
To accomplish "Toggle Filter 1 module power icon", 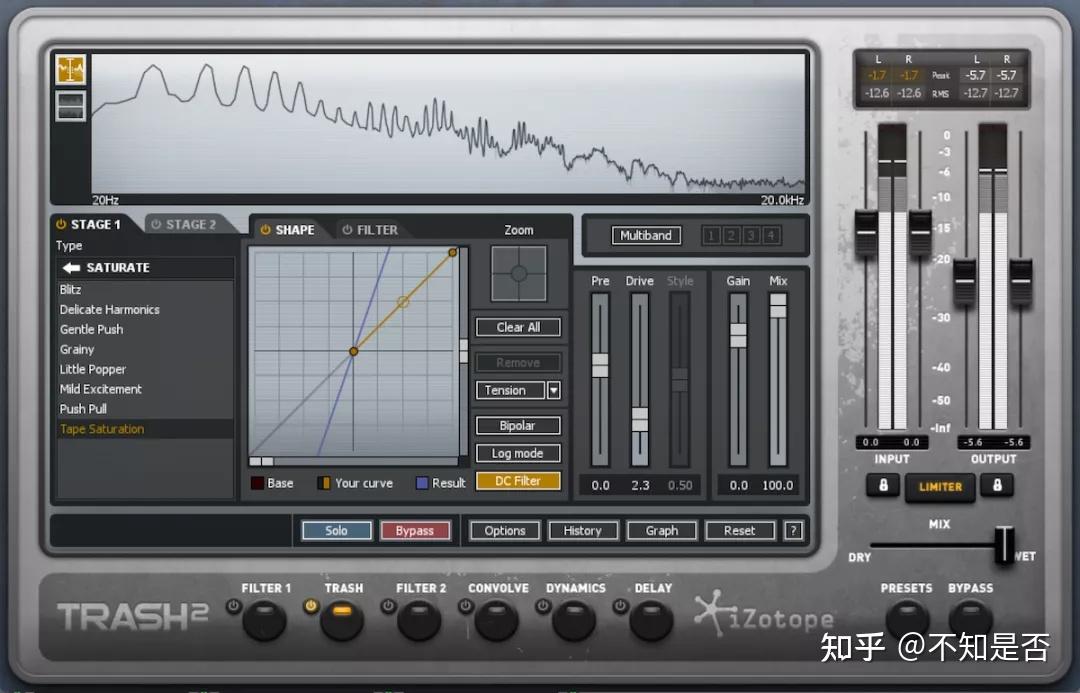I will tap(234, 606).
